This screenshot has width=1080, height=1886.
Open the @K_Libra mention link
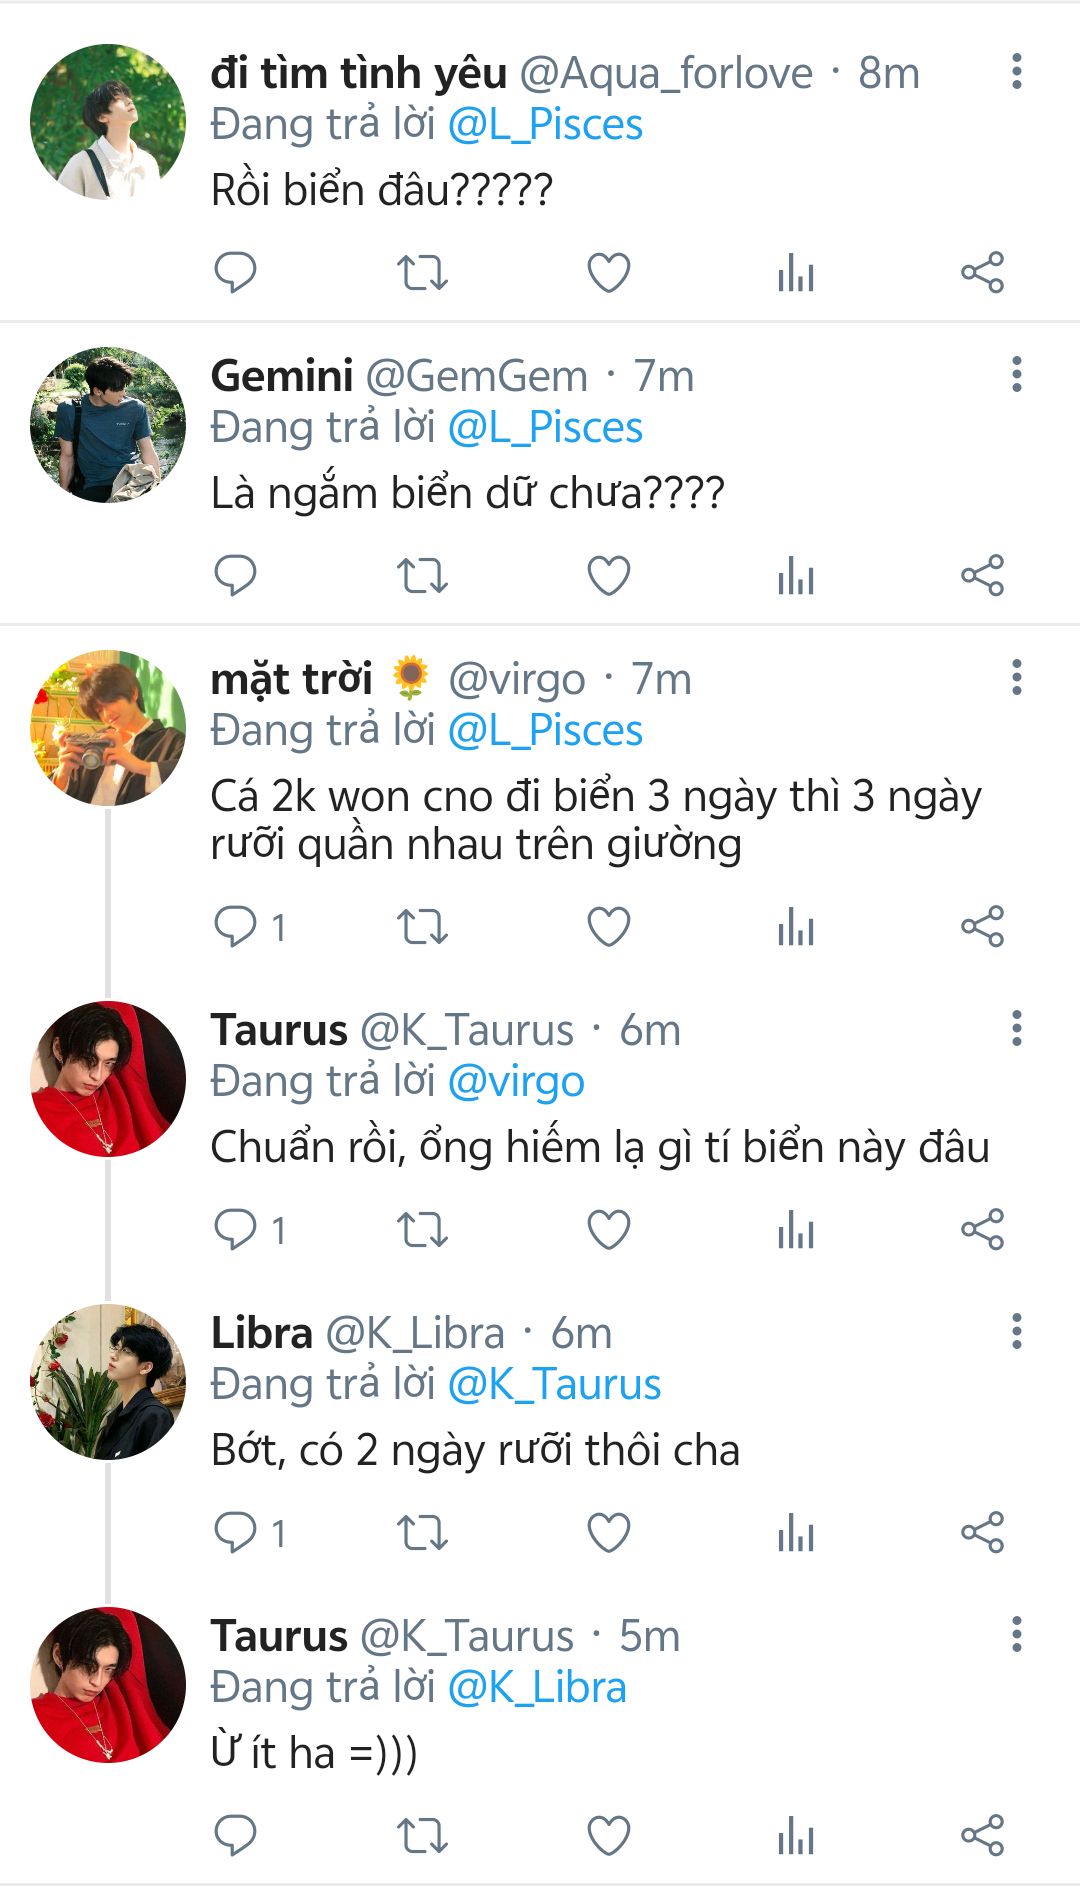click(x=537, y=1688)
